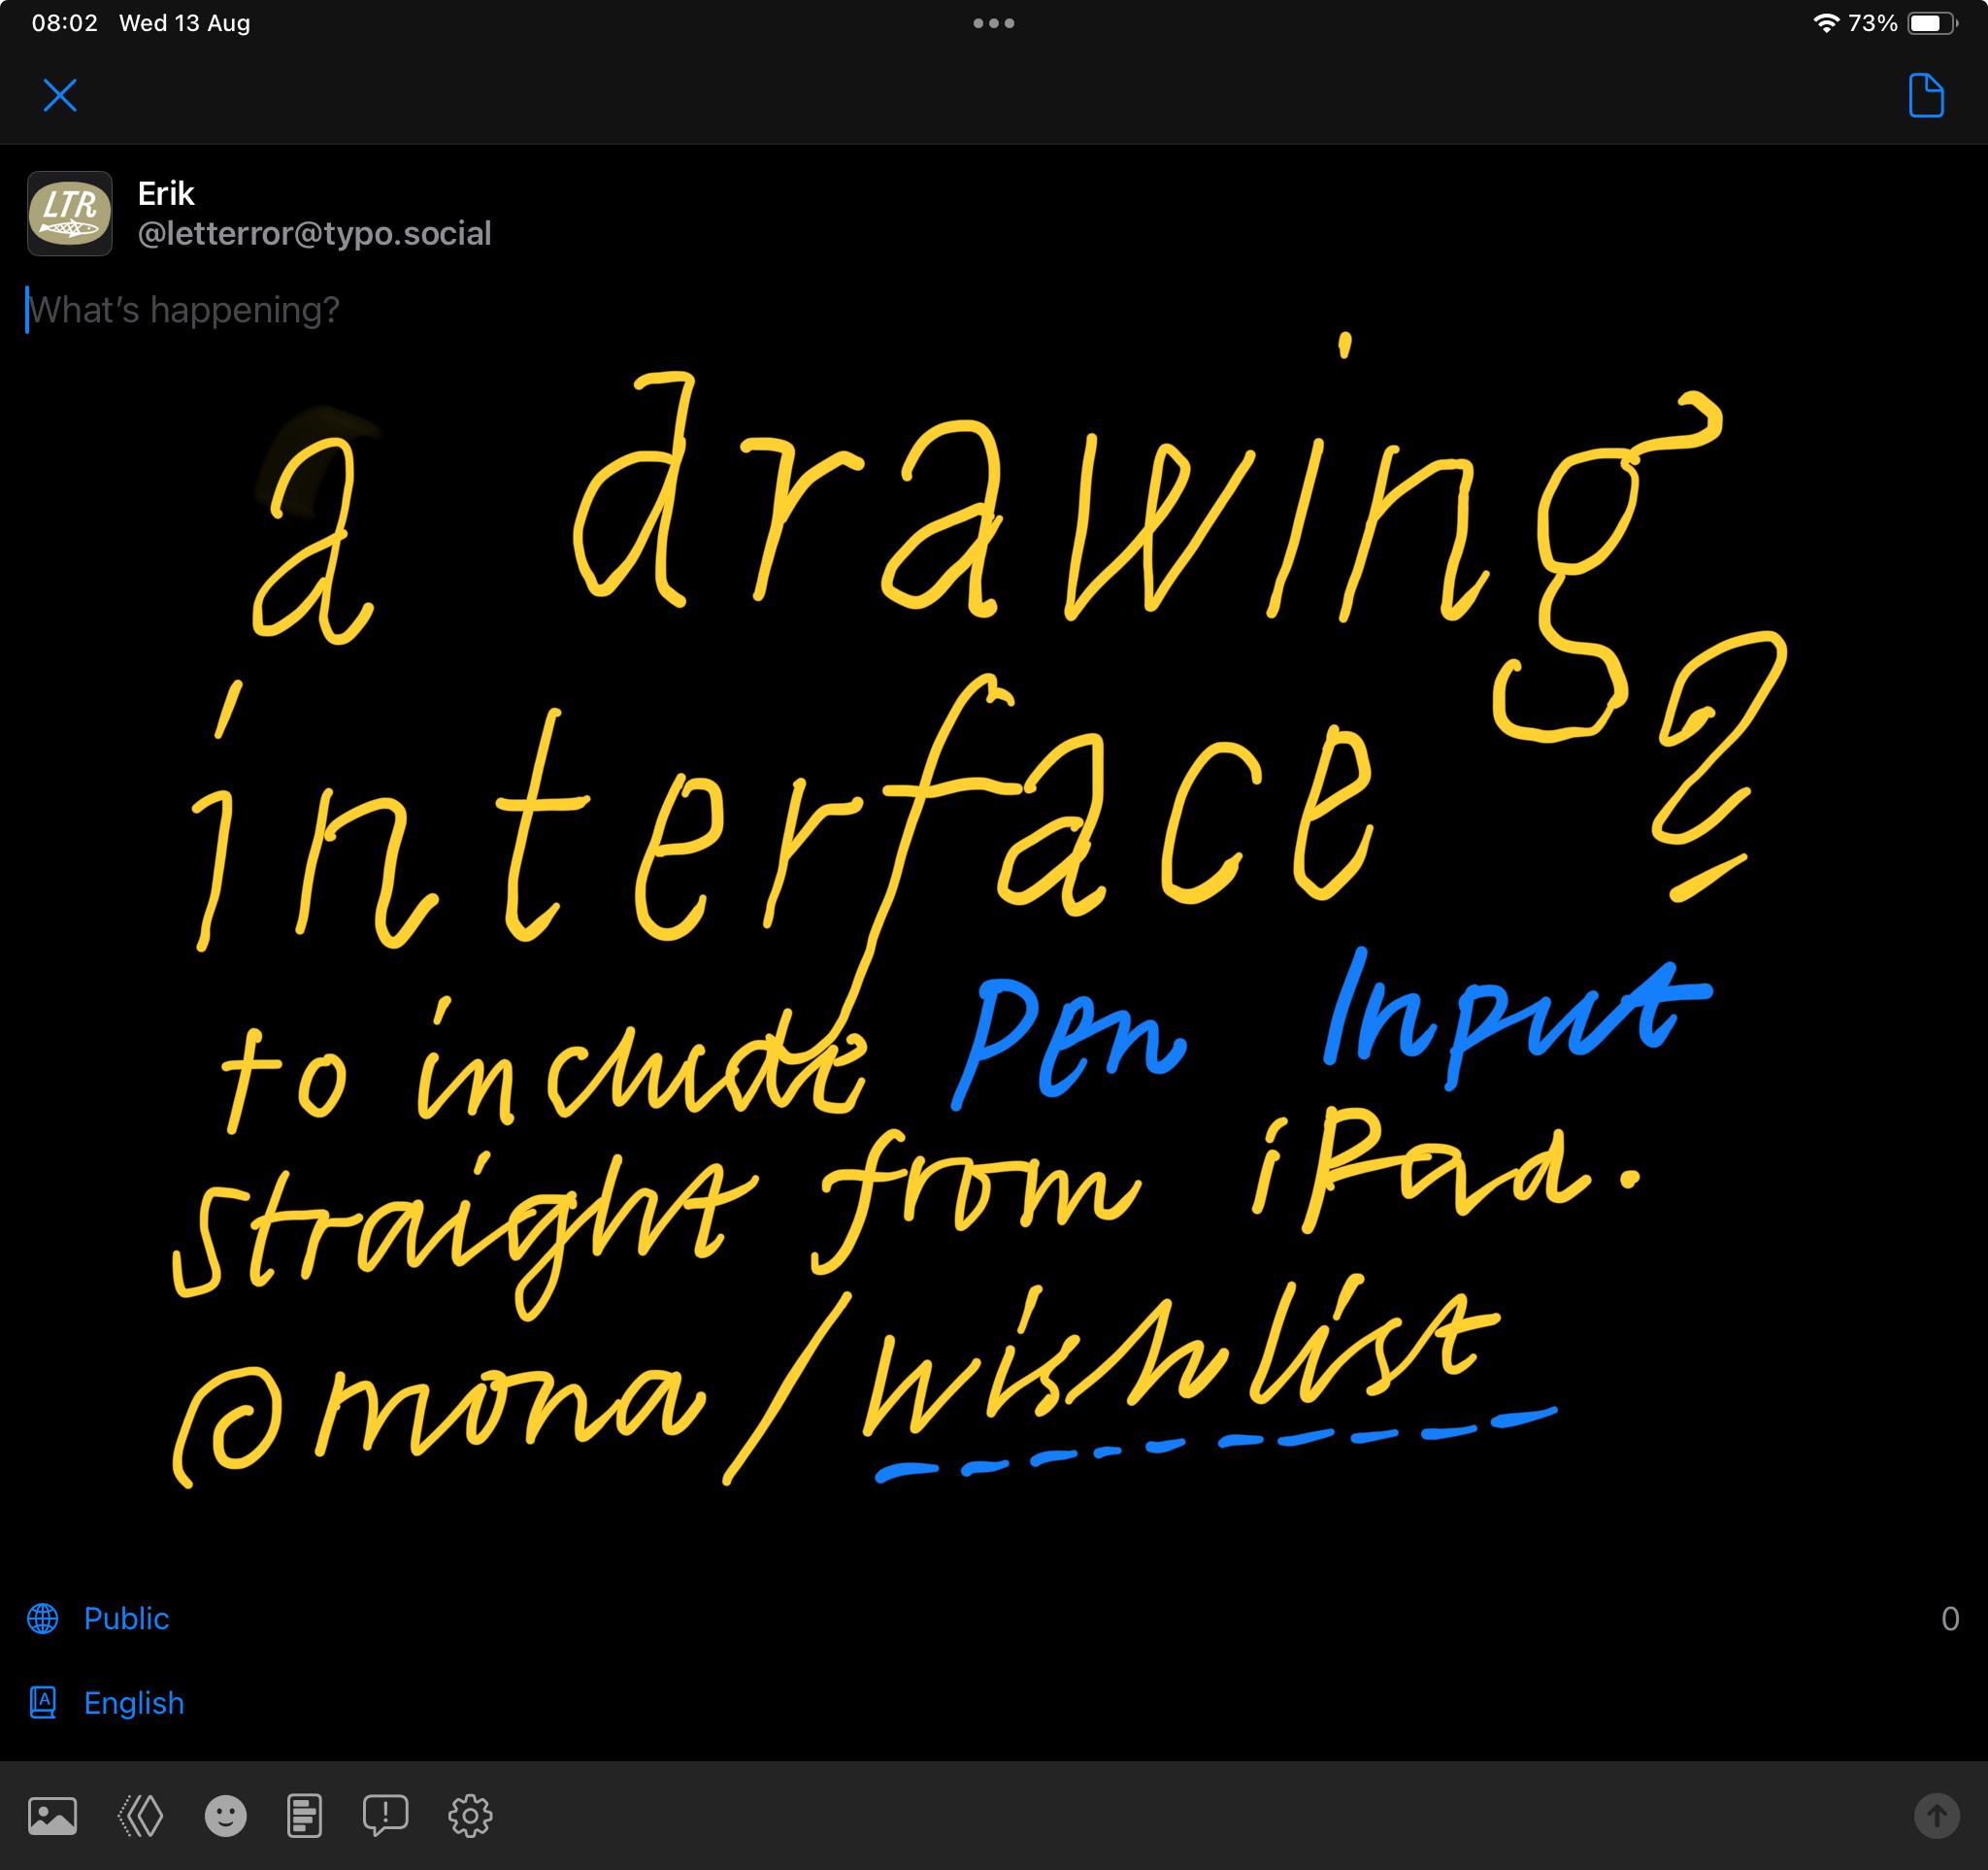Tap the attach image icon
Viewport: 1988px width, 1870px height.
[52, 1815]
